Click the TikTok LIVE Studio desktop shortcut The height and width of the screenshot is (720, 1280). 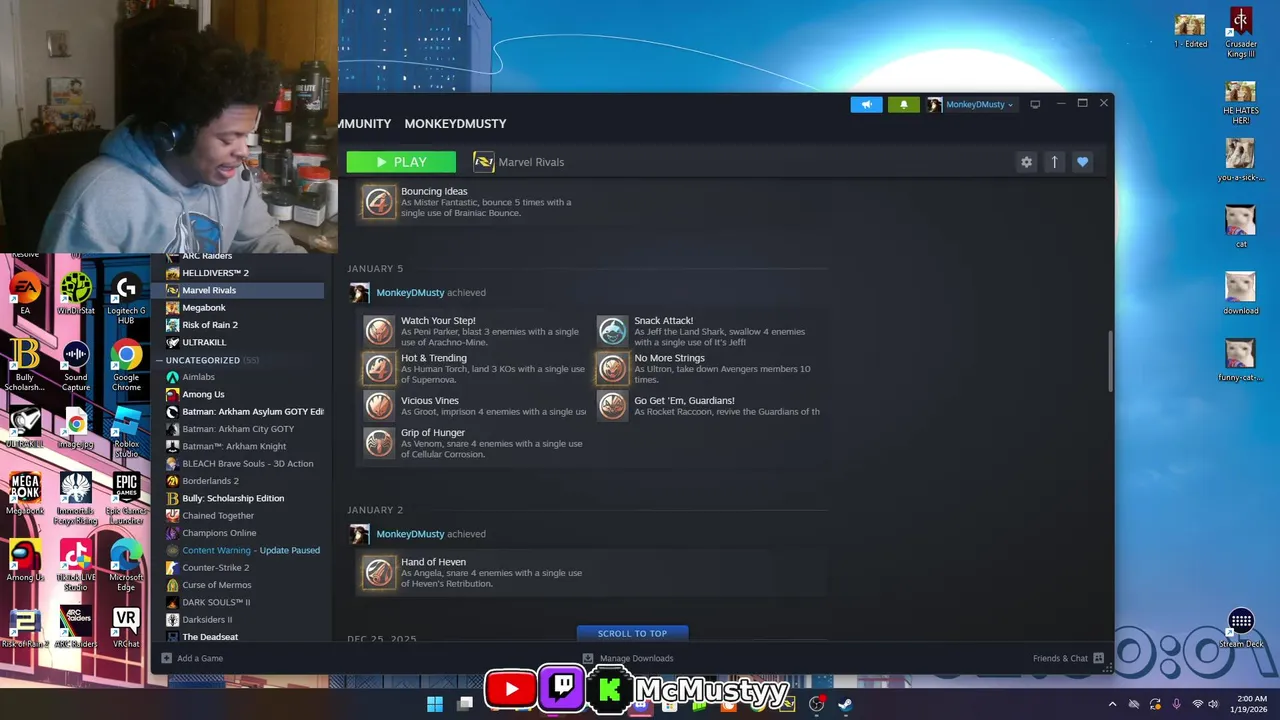click(x=76, y=565)
